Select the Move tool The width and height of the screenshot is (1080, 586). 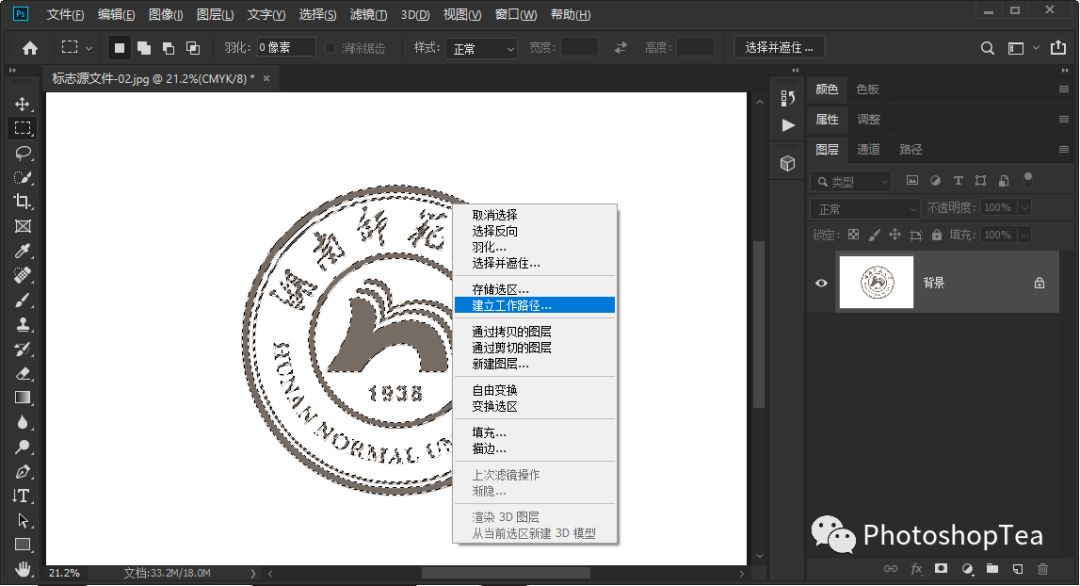[22, 103]
